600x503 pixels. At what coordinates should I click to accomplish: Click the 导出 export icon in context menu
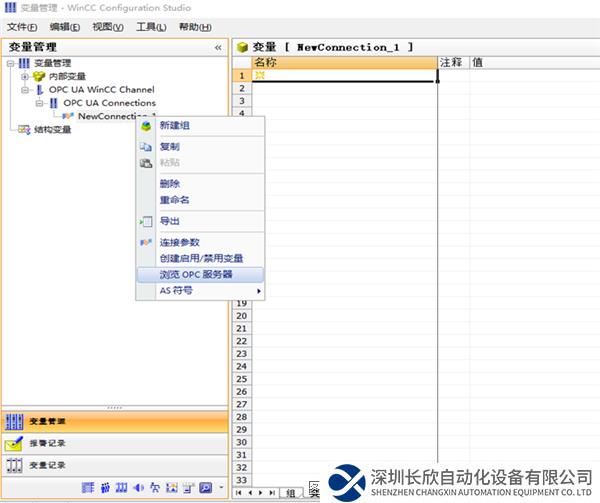coord(145,221)
